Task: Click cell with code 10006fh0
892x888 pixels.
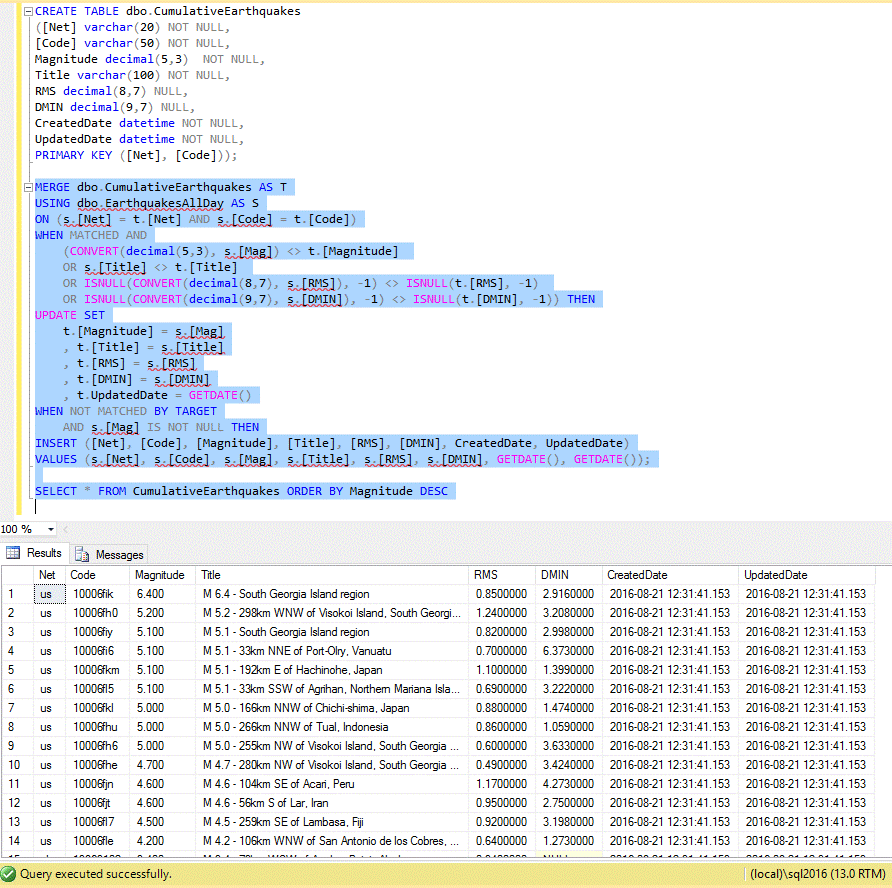Action: click(x=98, y=613)
